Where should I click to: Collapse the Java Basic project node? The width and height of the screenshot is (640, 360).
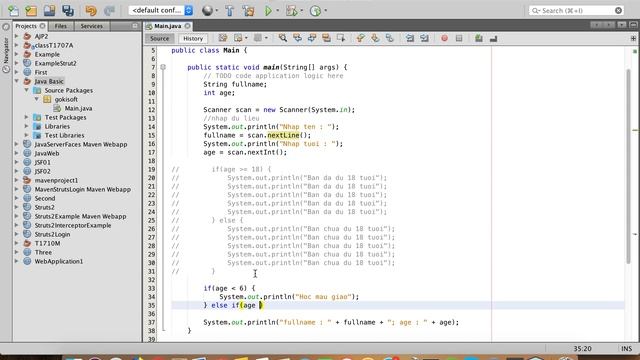(x=17, y=81)
